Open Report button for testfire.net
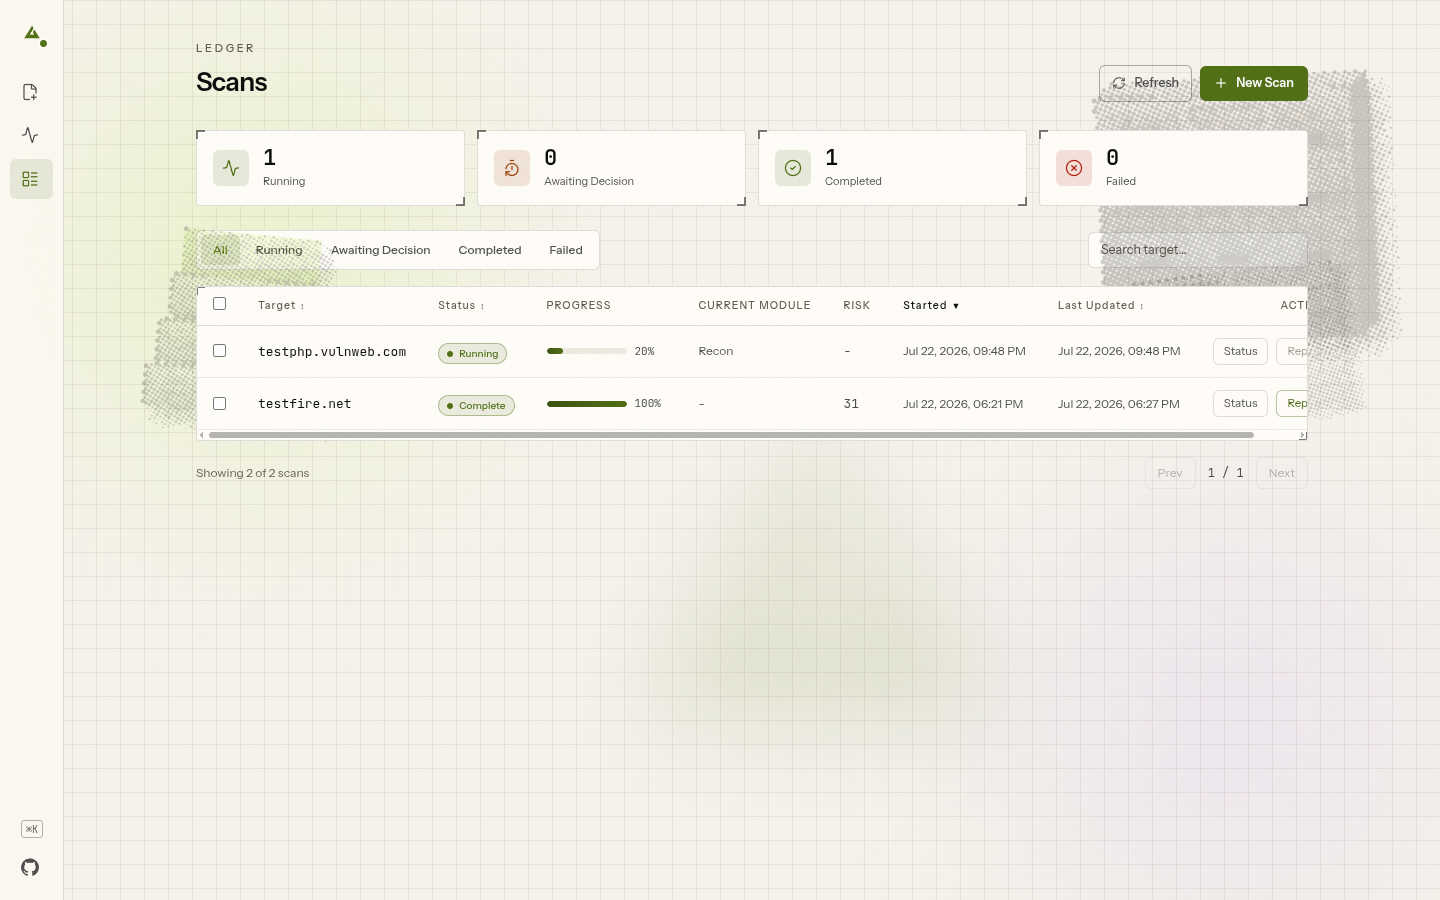Image resolution: width=1440 pixels, height=900 pixels. point(1292,403)
